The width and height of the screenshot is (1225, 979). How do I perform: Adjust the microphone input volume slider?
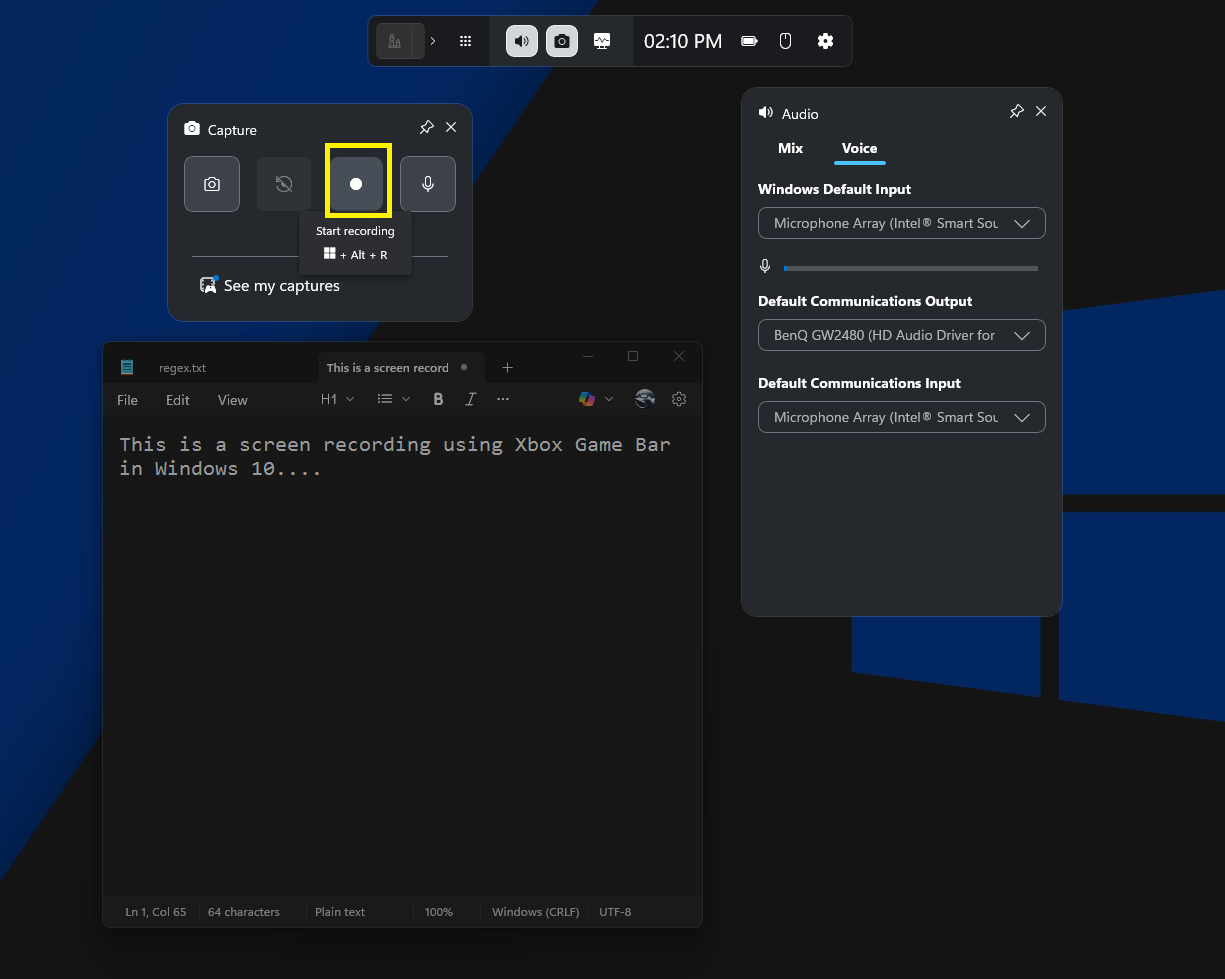point(910,268)
